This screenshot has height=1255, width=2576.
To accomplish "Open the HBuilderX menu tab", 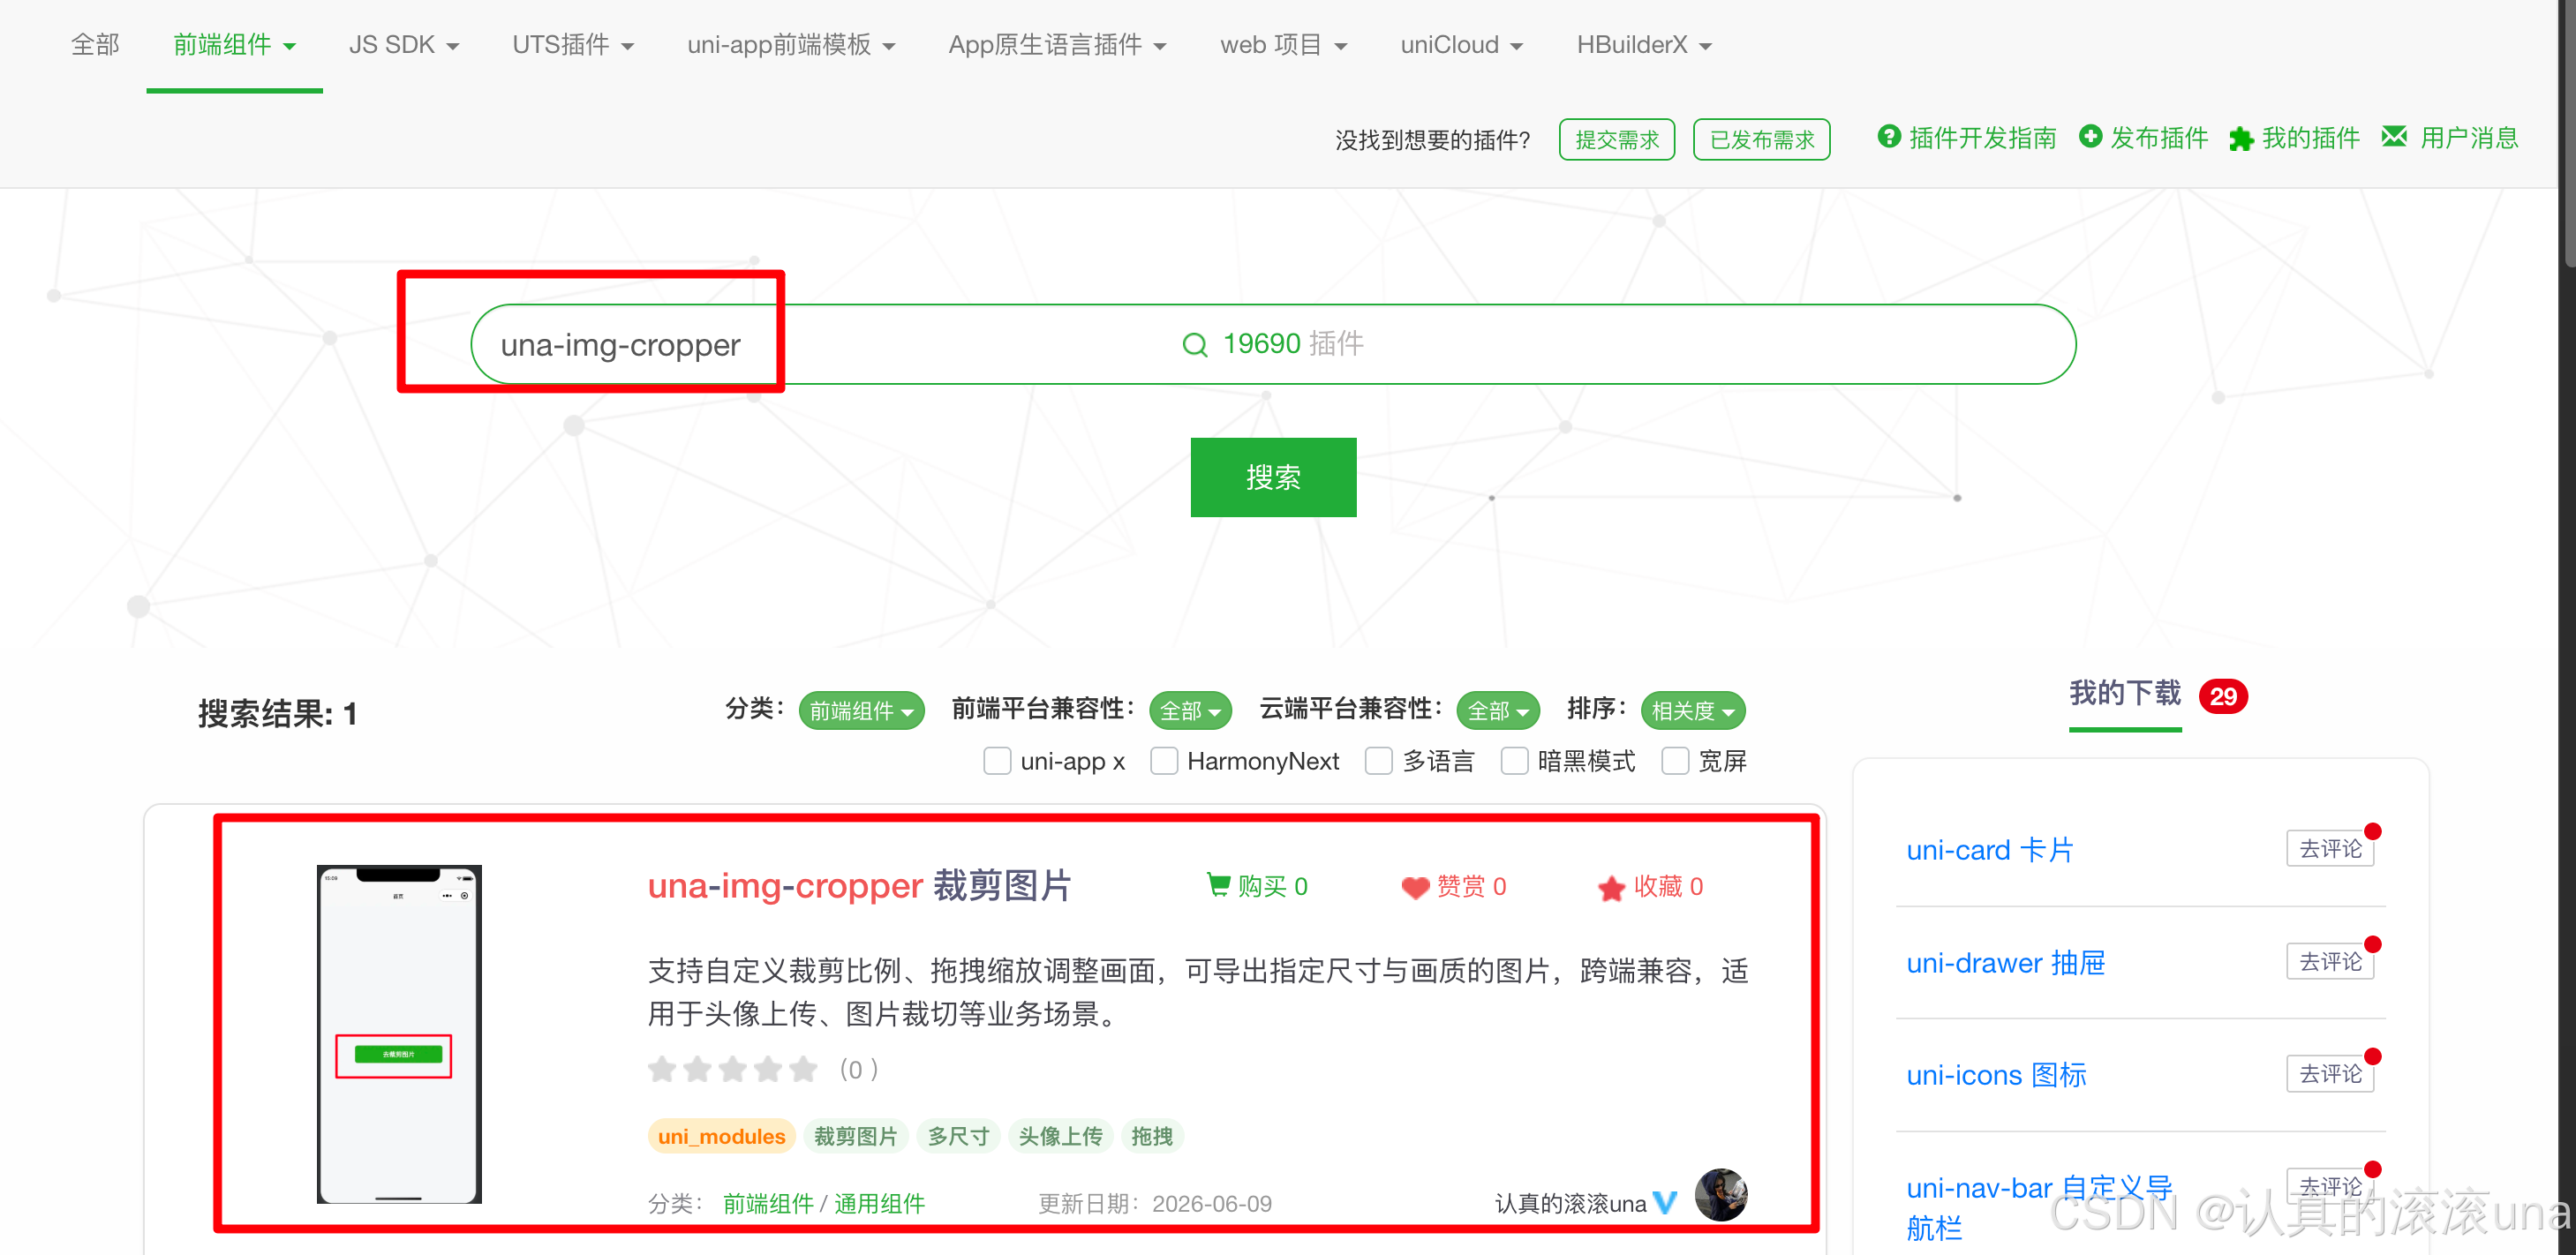I will (1644, 45).
